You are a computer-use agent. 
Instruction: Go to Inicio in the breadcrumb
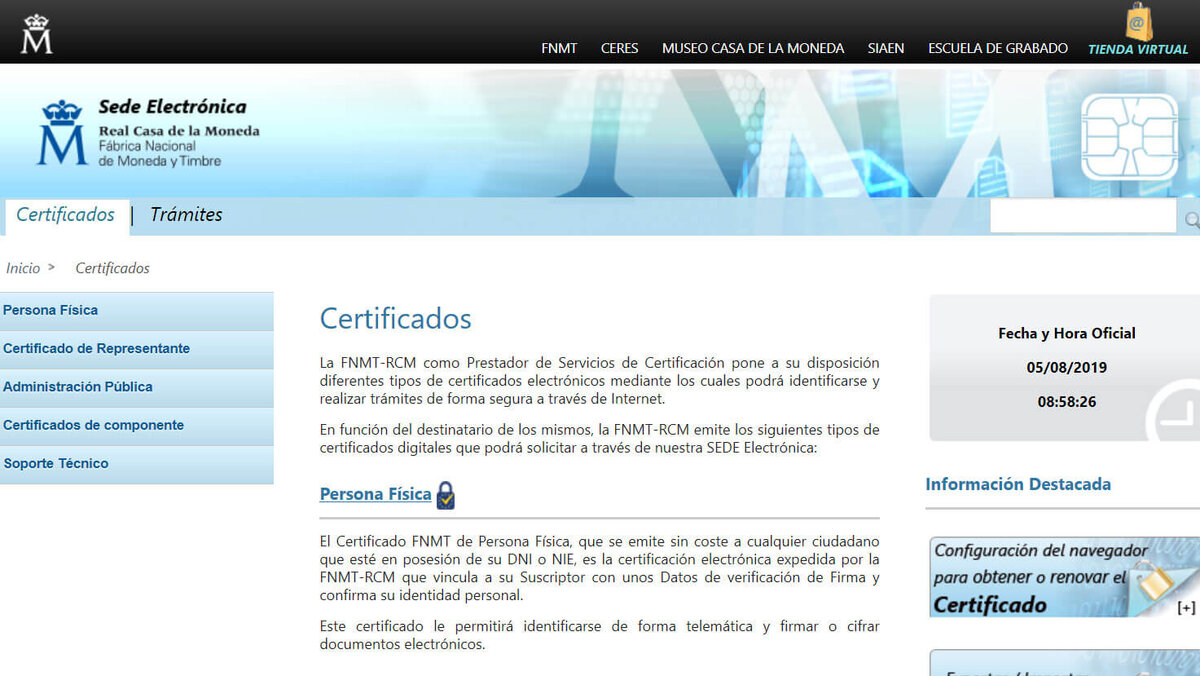23,268
